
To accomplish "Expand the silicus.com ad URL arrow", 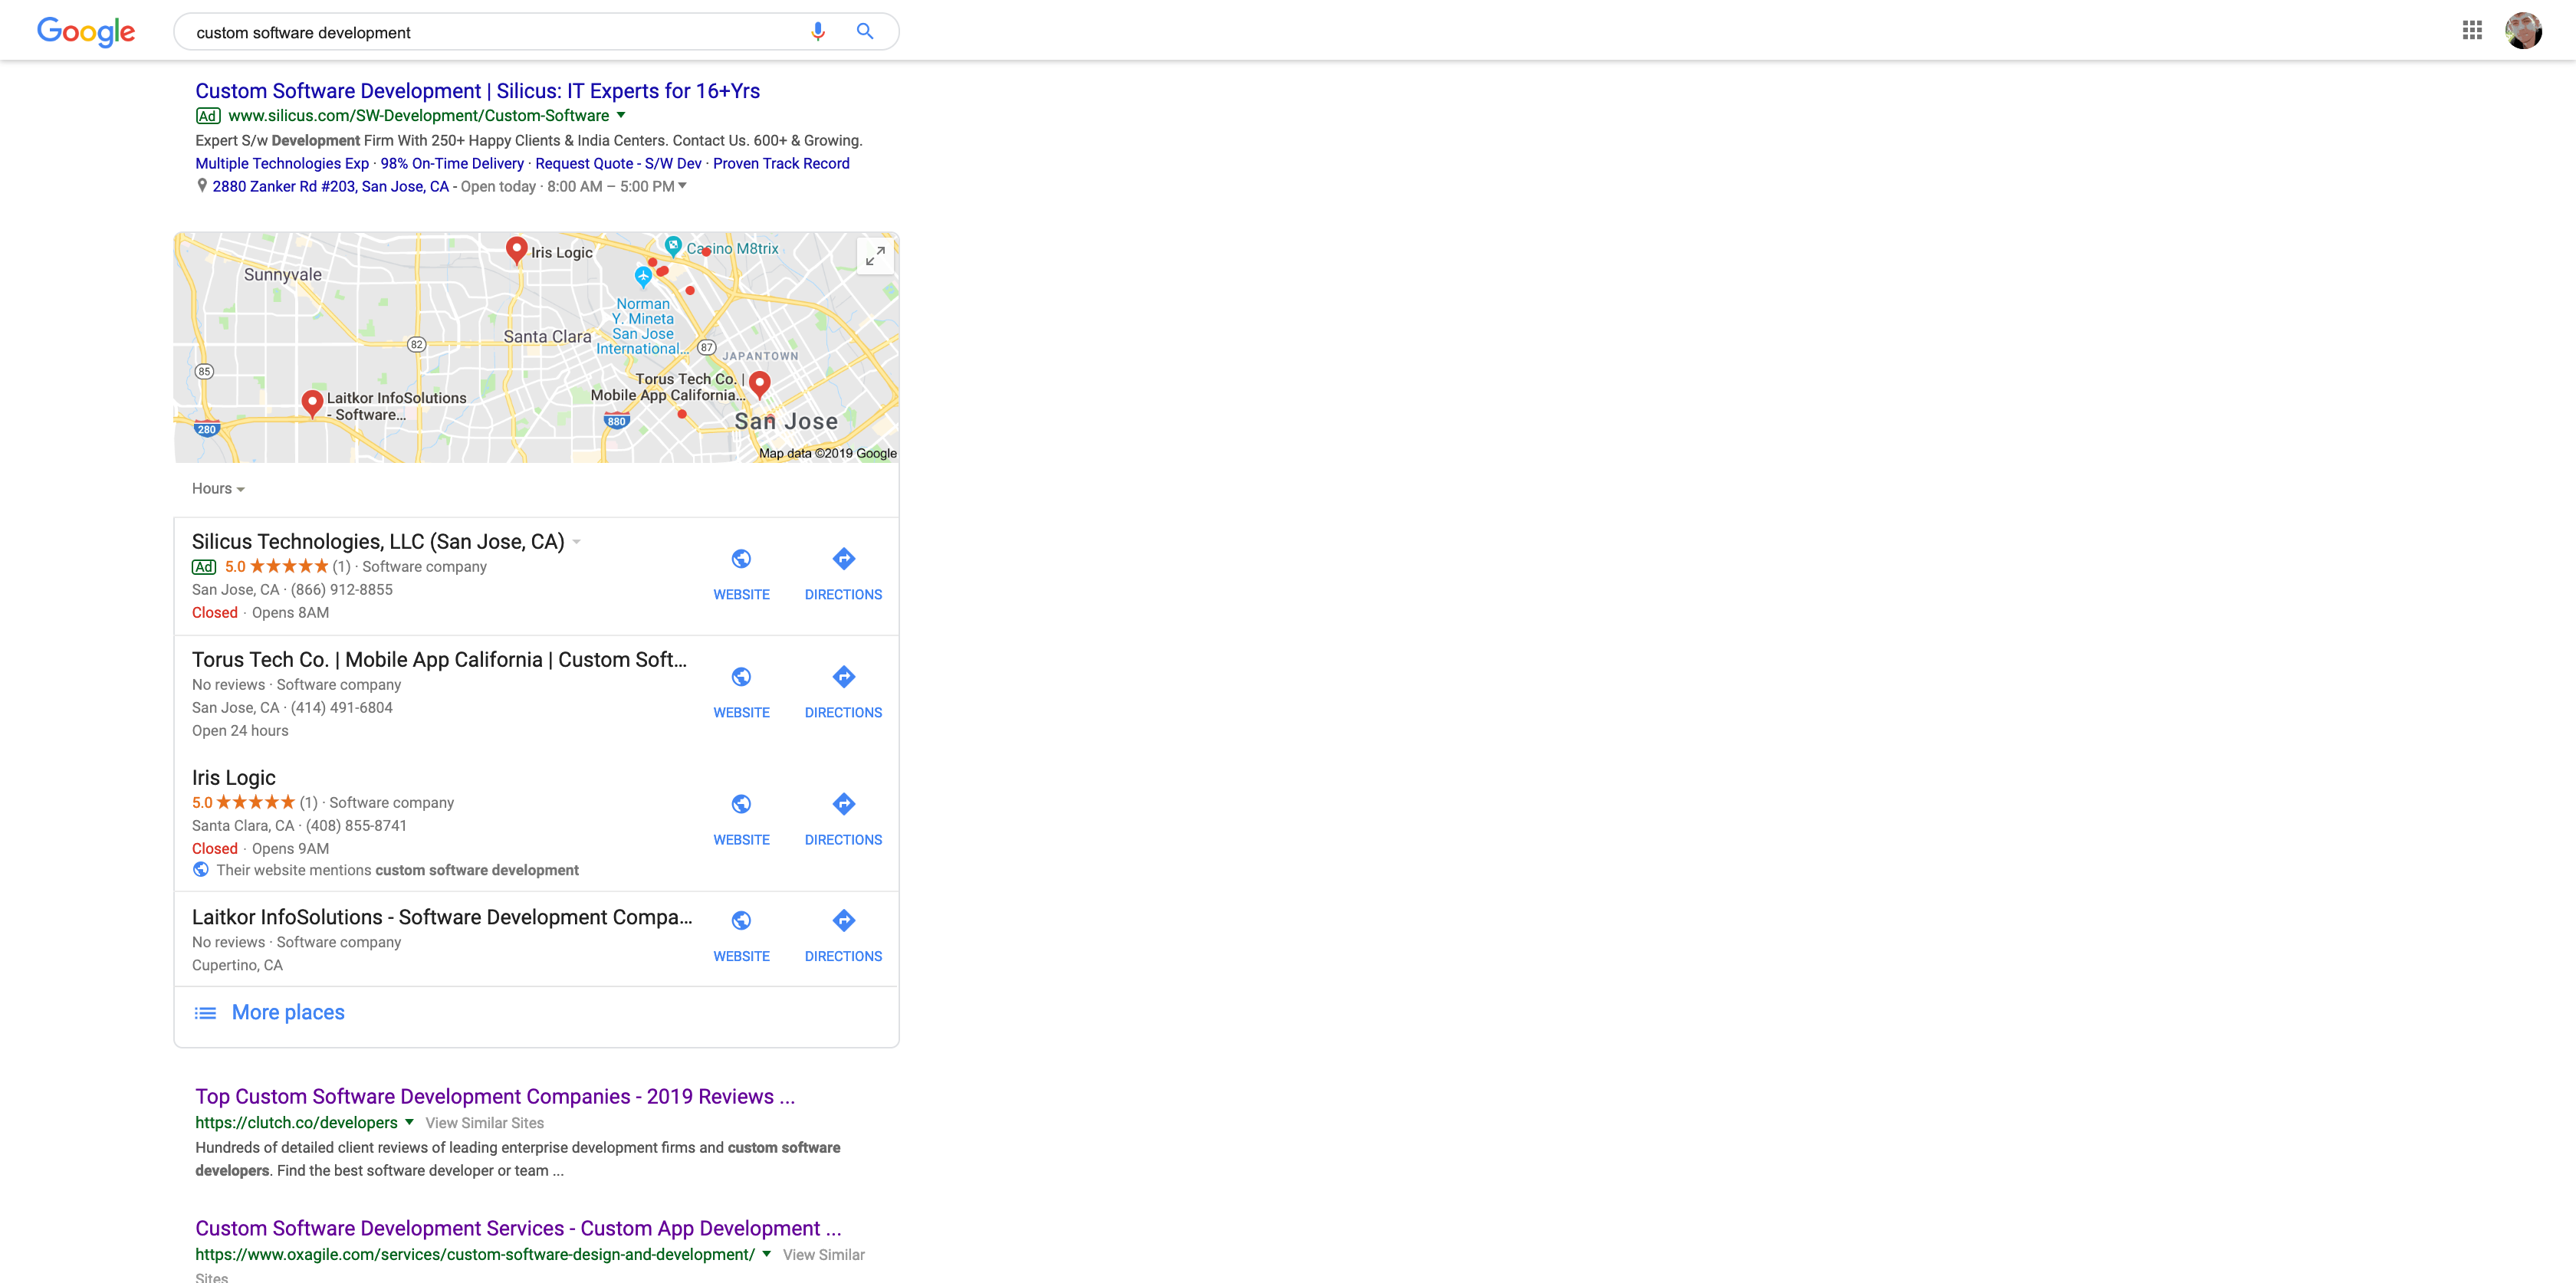I will click(620, 115).
